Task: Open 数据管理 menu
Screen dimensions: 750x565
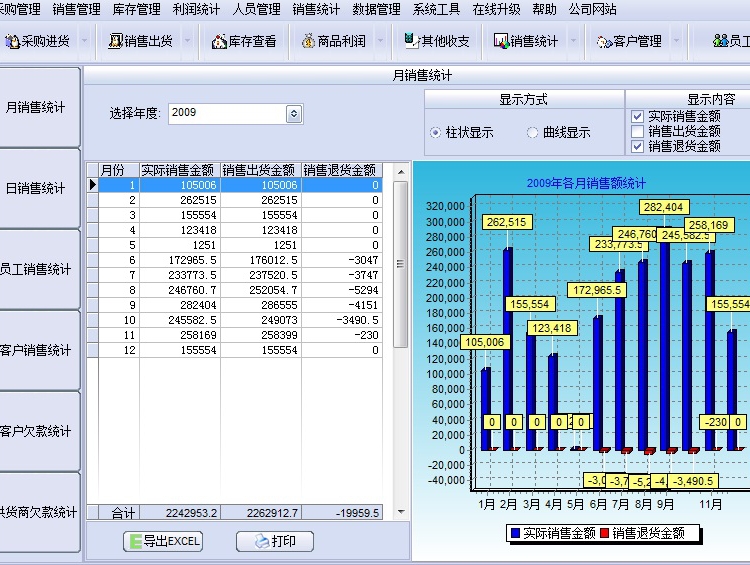Action: pyautogui.click(x=376, y=9)
